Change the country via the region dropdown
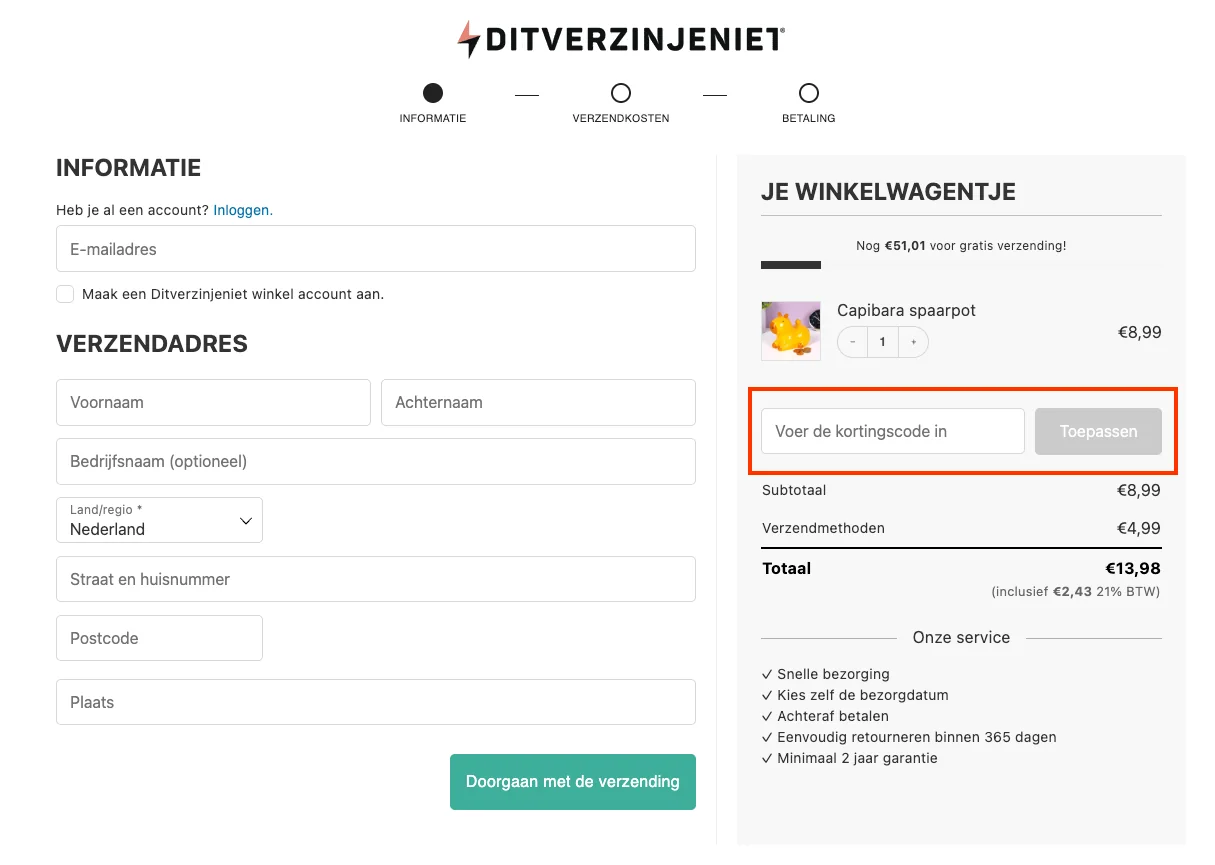This screenshot has height=865, width=1215. click(159, 520)
